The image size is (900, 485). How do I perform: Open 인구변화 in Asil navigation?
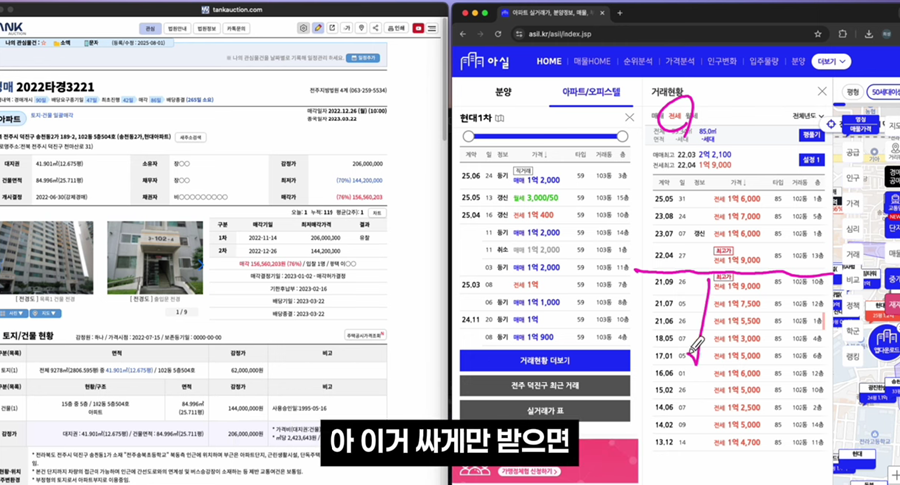point(721,61)
